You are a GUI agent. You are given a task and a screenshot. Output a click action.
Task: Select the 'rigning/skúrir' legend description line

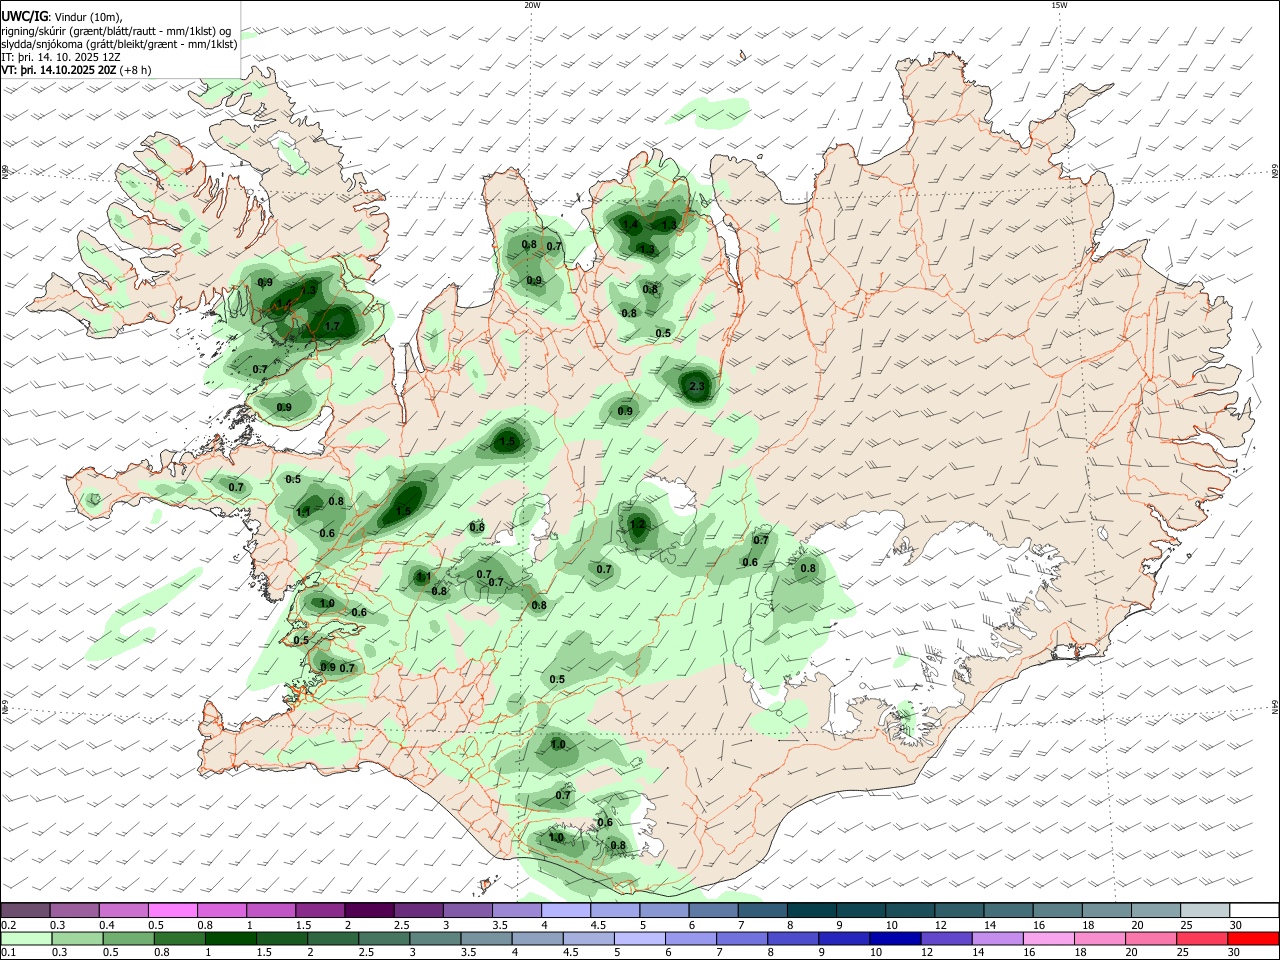coord(116,30)
